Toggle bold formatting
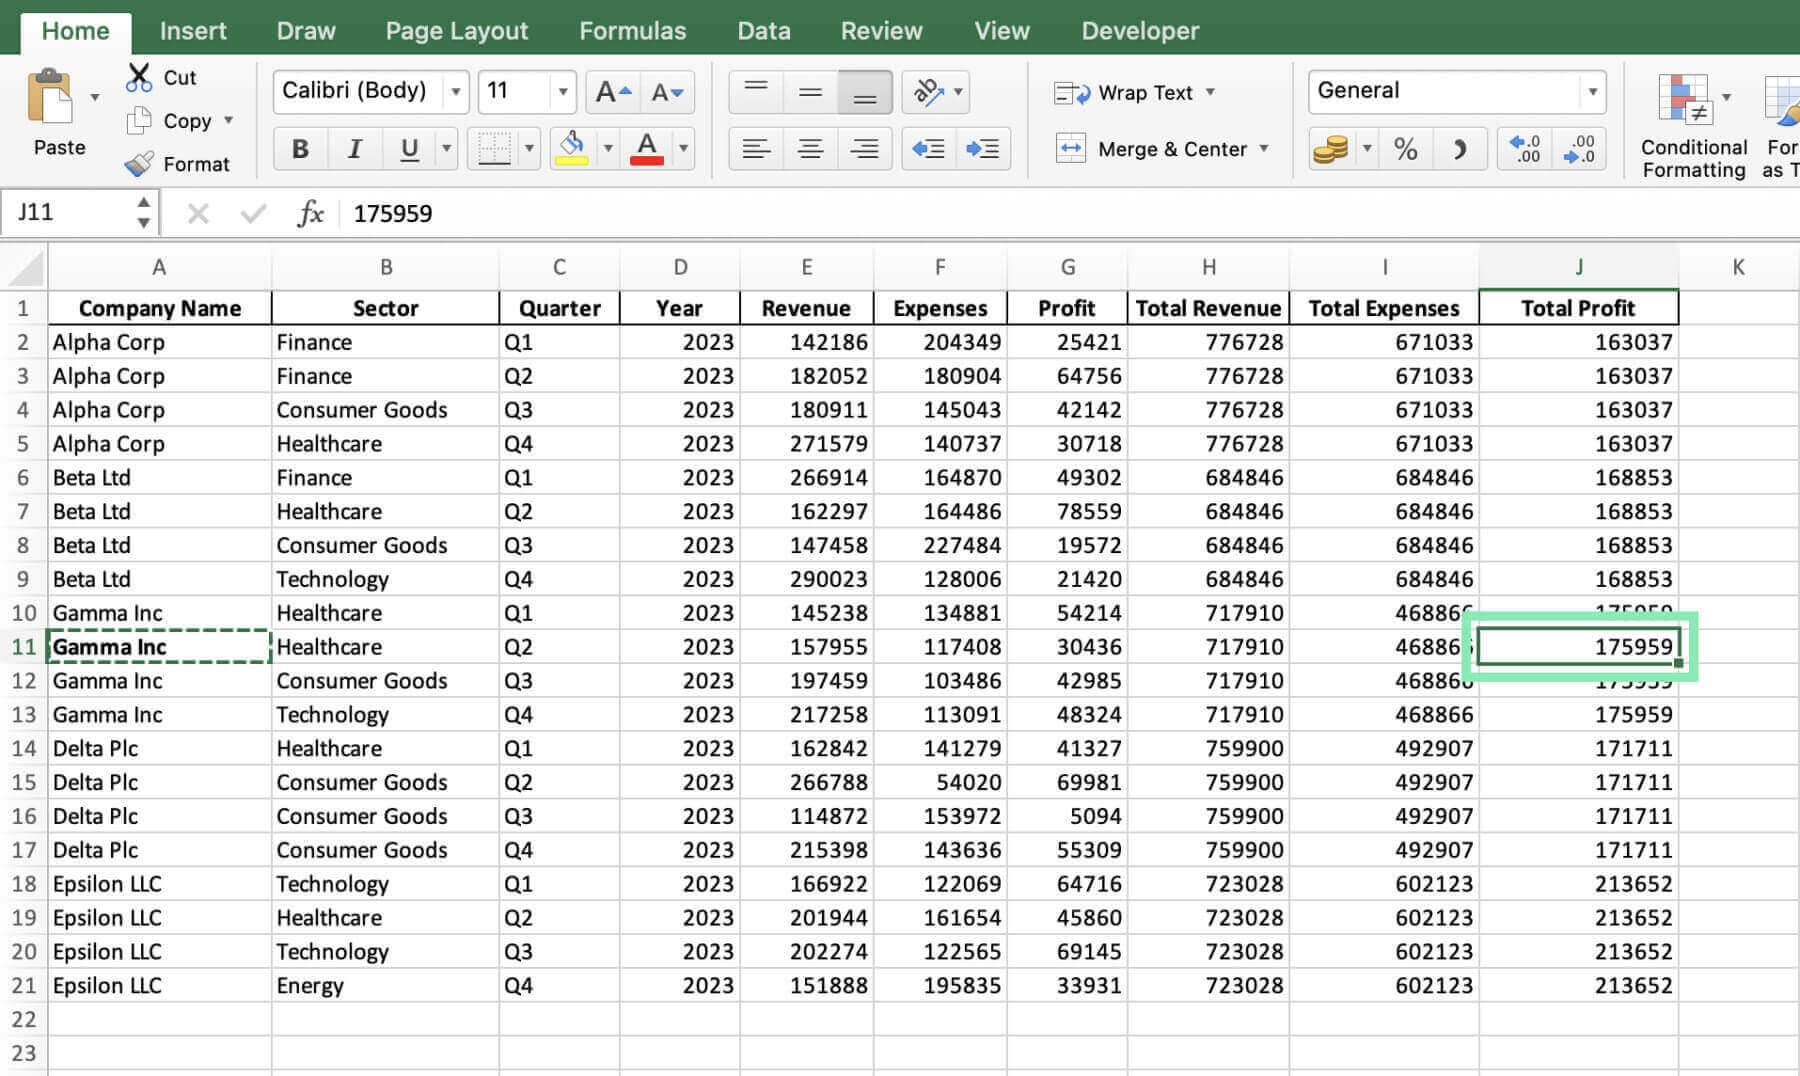Image resolution: width=1800 pixels, height=1076 pixels. tap(299, 148)
